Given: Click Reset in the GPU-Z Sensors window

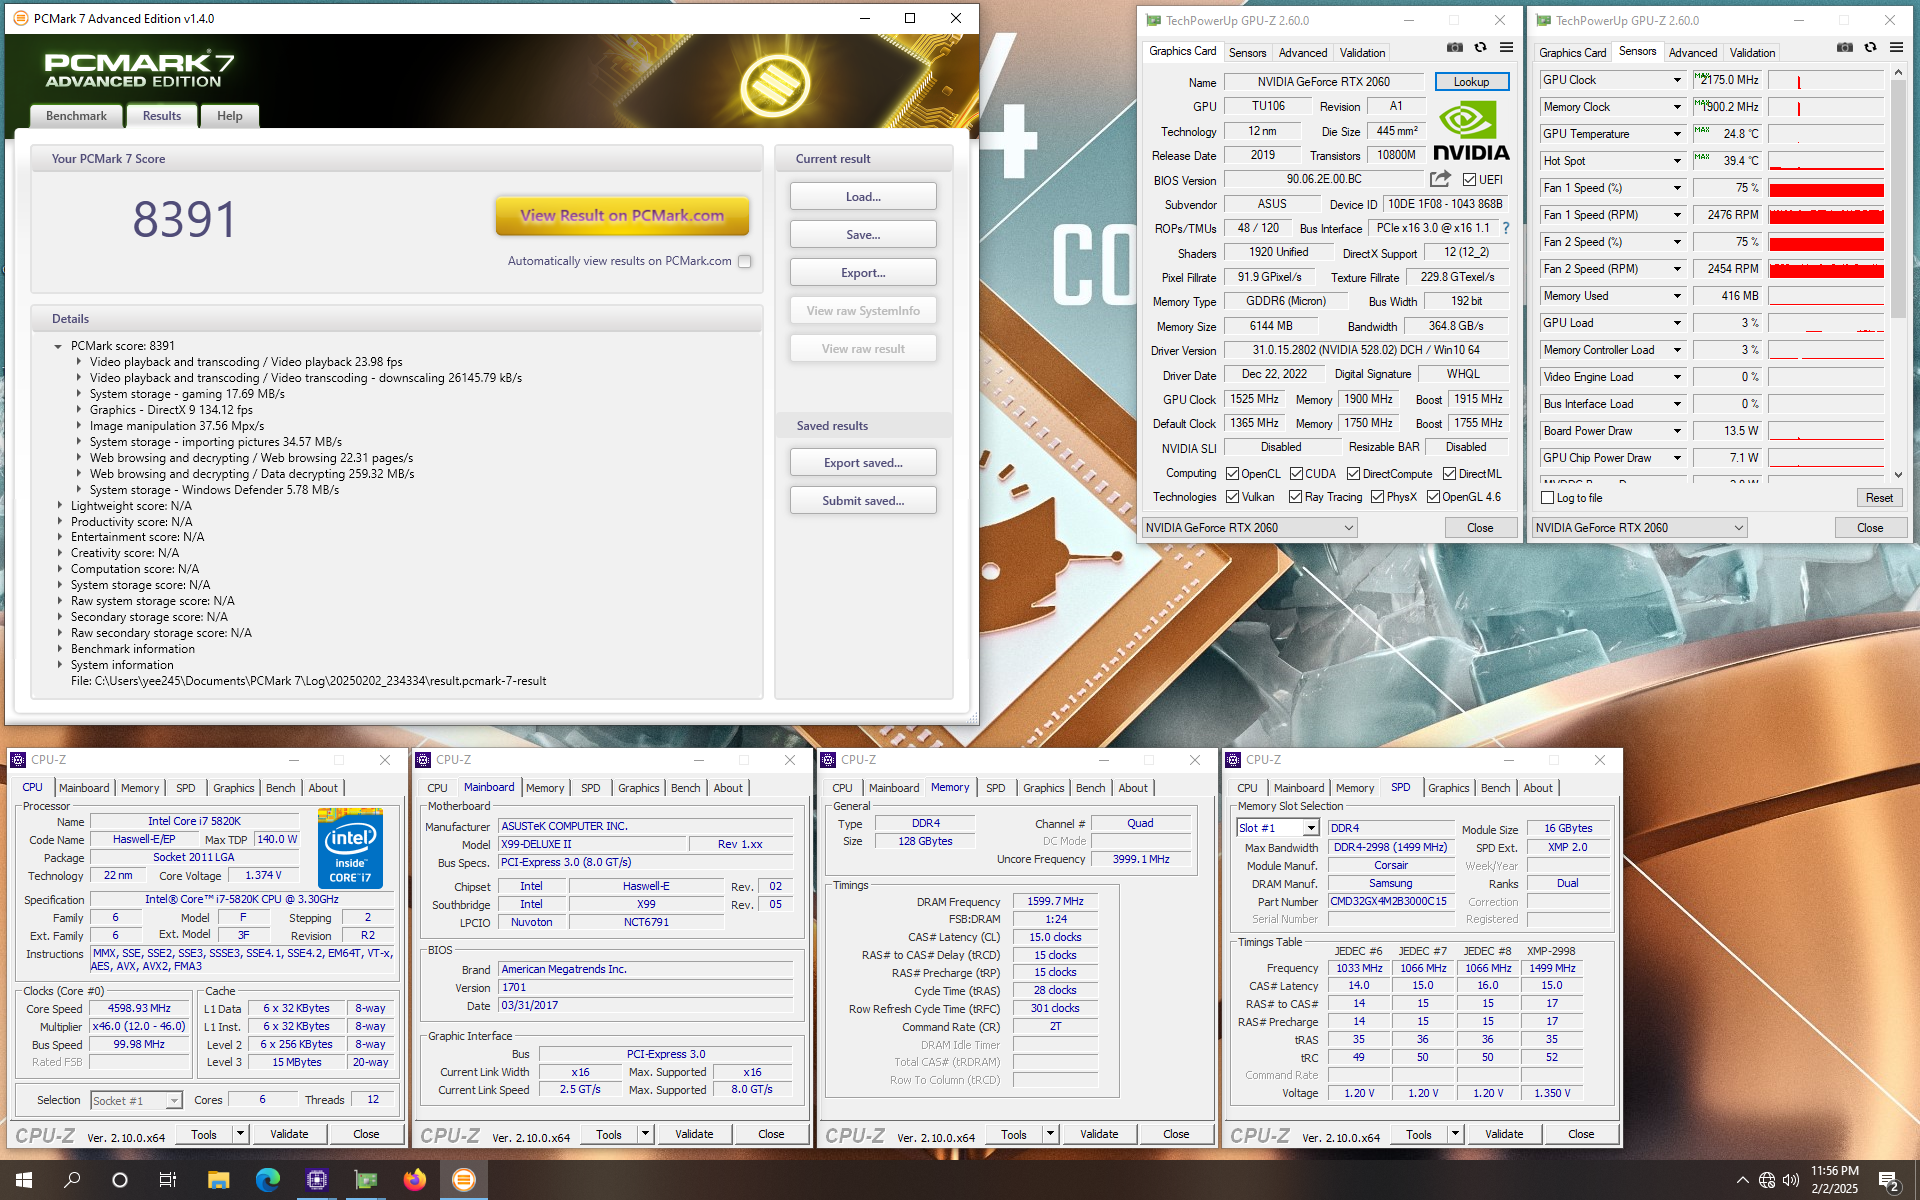Looking at the screenshot, I should (1879, 498).
